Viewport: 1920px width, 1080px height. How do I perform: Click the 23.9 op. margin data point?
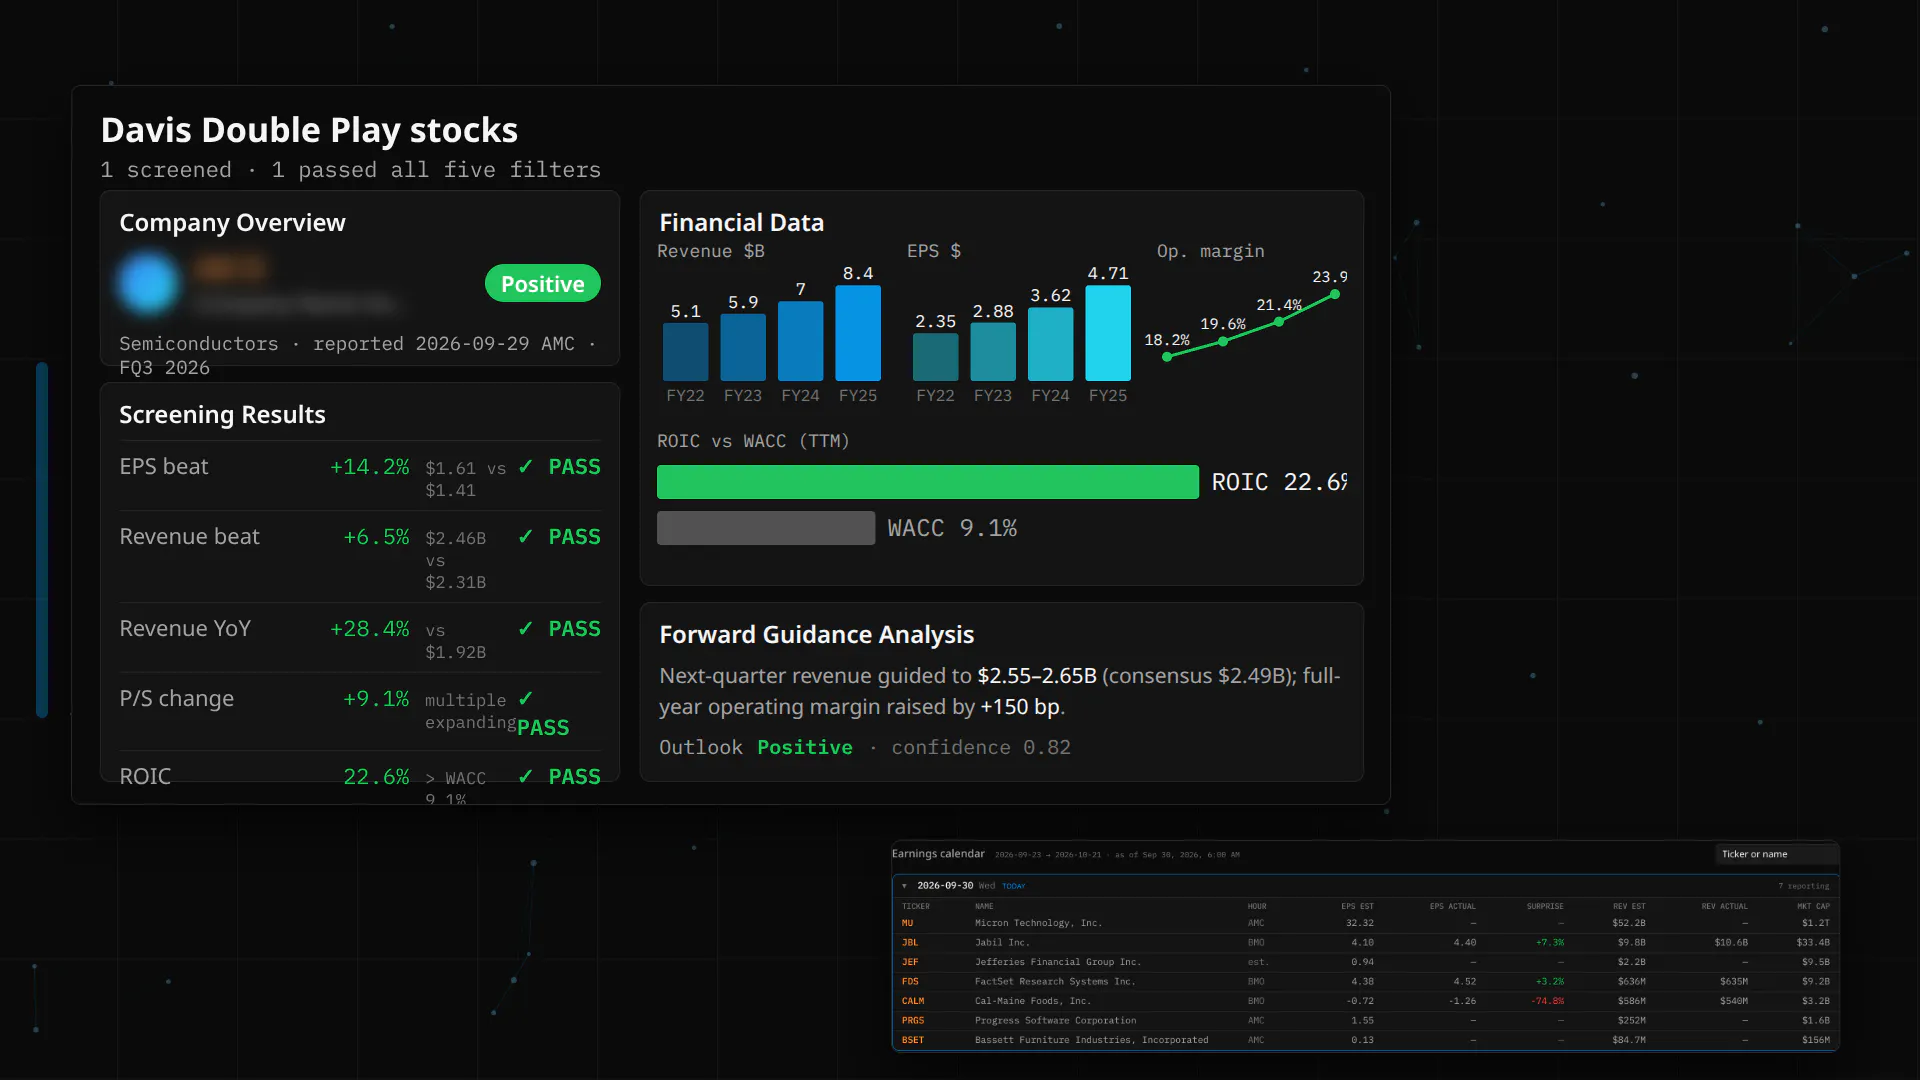1335,294
